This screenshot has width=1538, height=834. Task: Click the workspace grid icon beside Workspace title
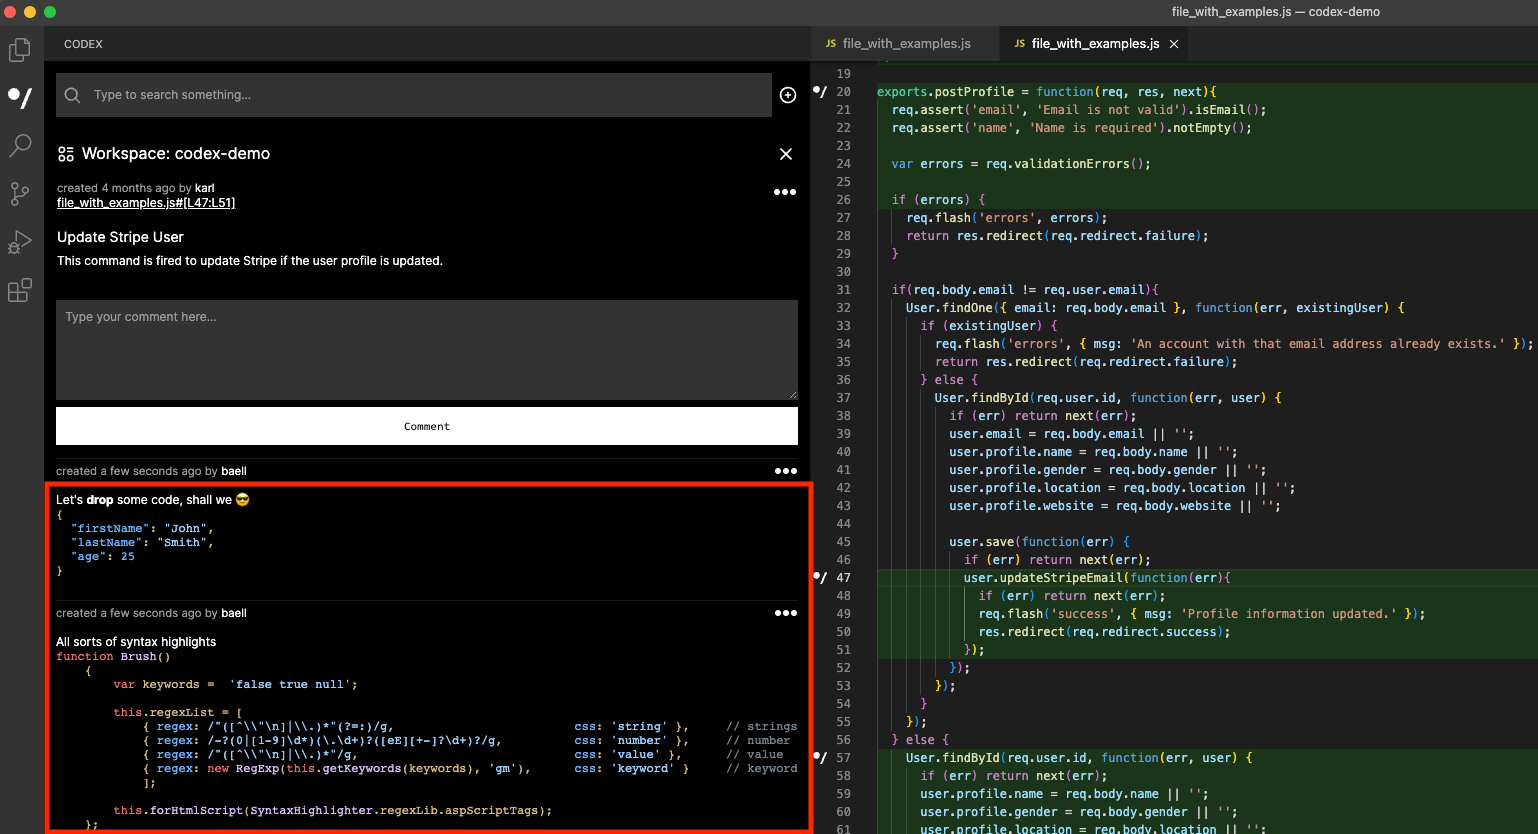point(66,154)
